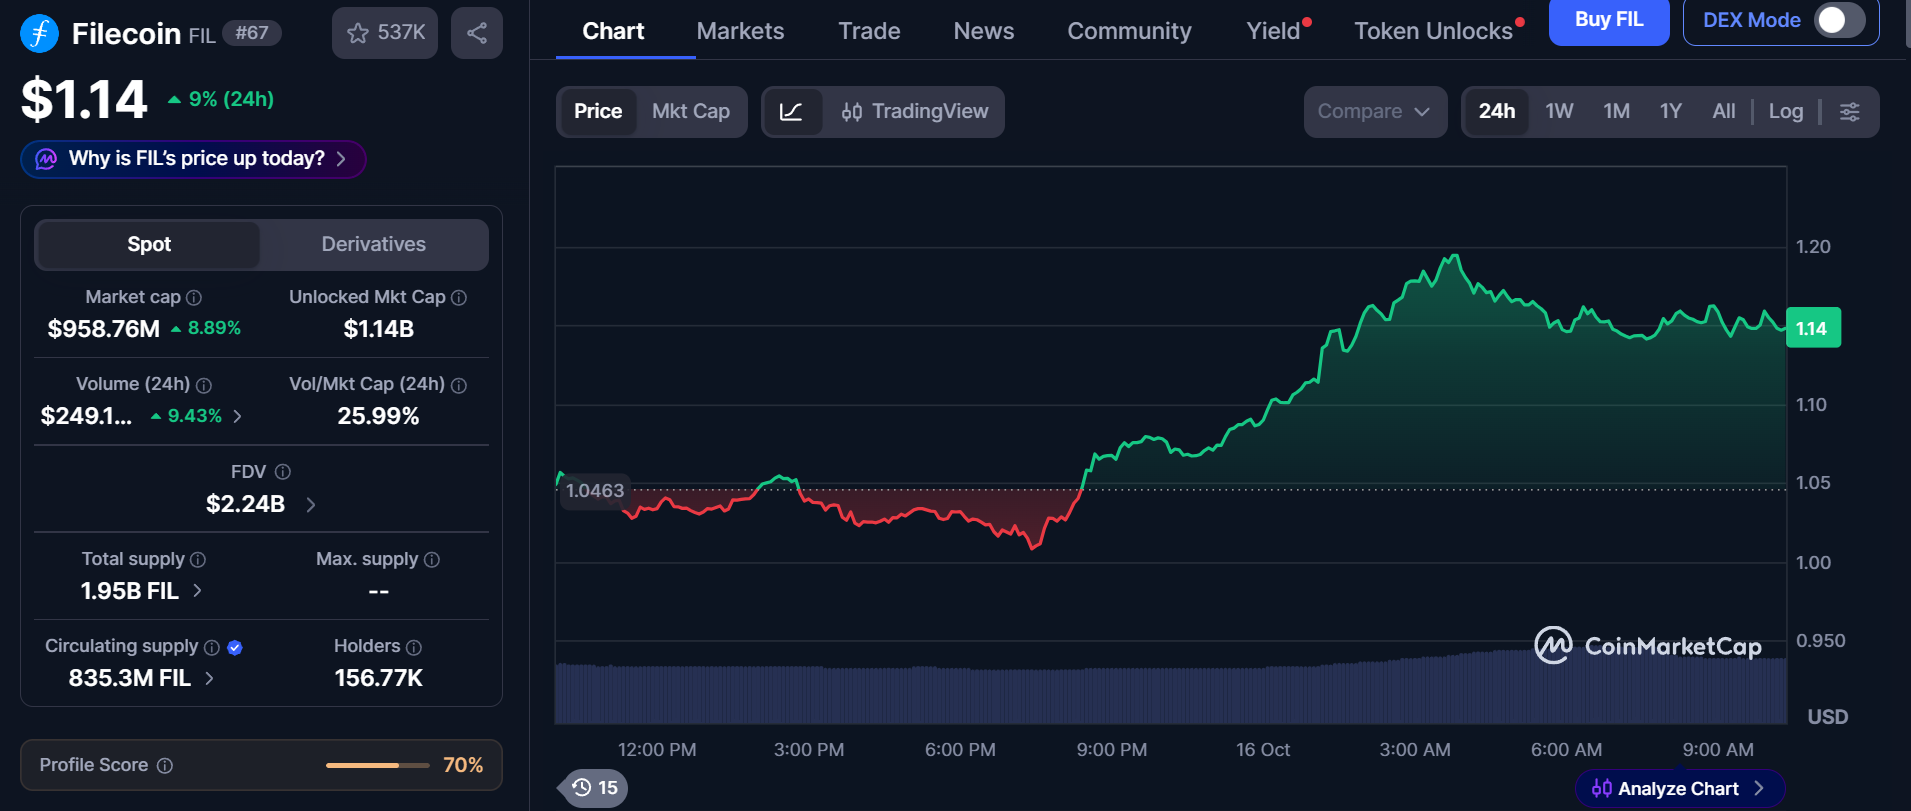Show info for Max. supply
This screenshot has height=811, width=1911.
pos(432,560)
